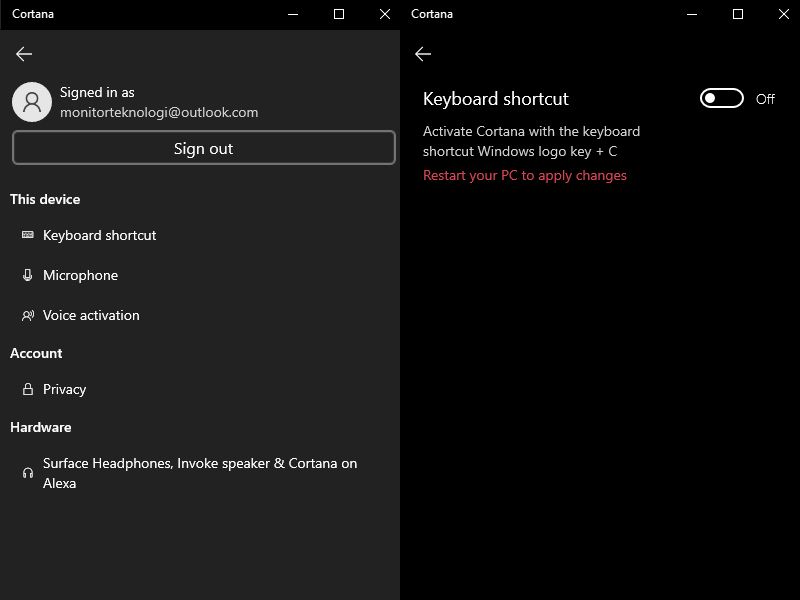Click the Signed in as label

tap(97, 92)
